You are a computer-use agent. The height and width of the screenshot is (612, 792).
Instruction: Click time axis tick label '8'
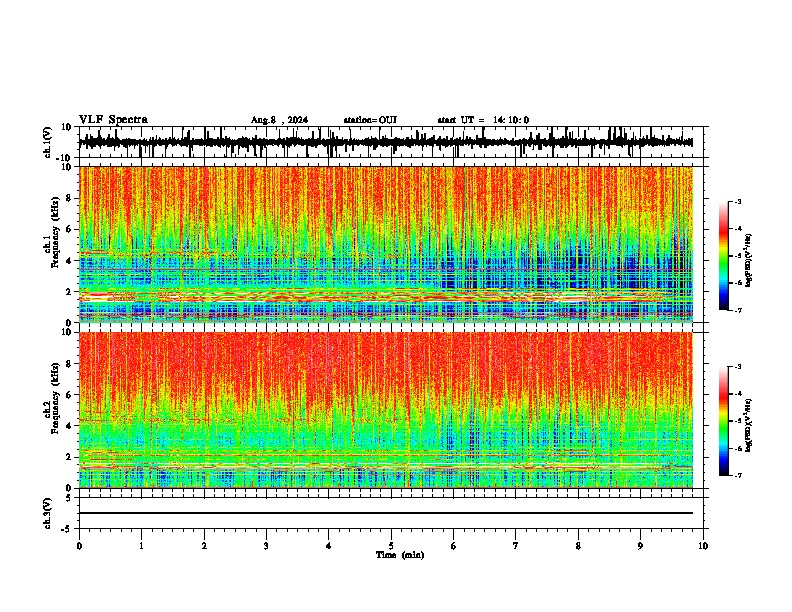coord(578,546)
